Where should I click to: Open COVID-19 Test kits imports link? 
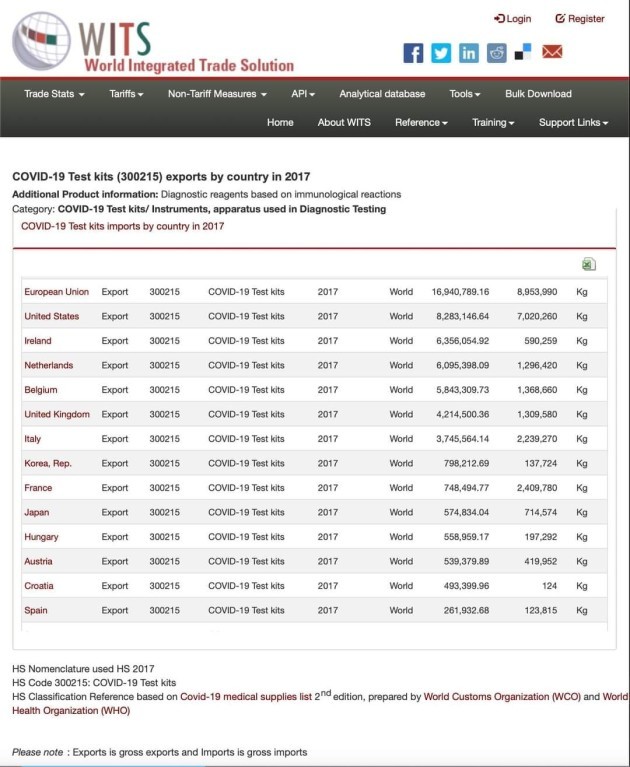pos(122,226)
